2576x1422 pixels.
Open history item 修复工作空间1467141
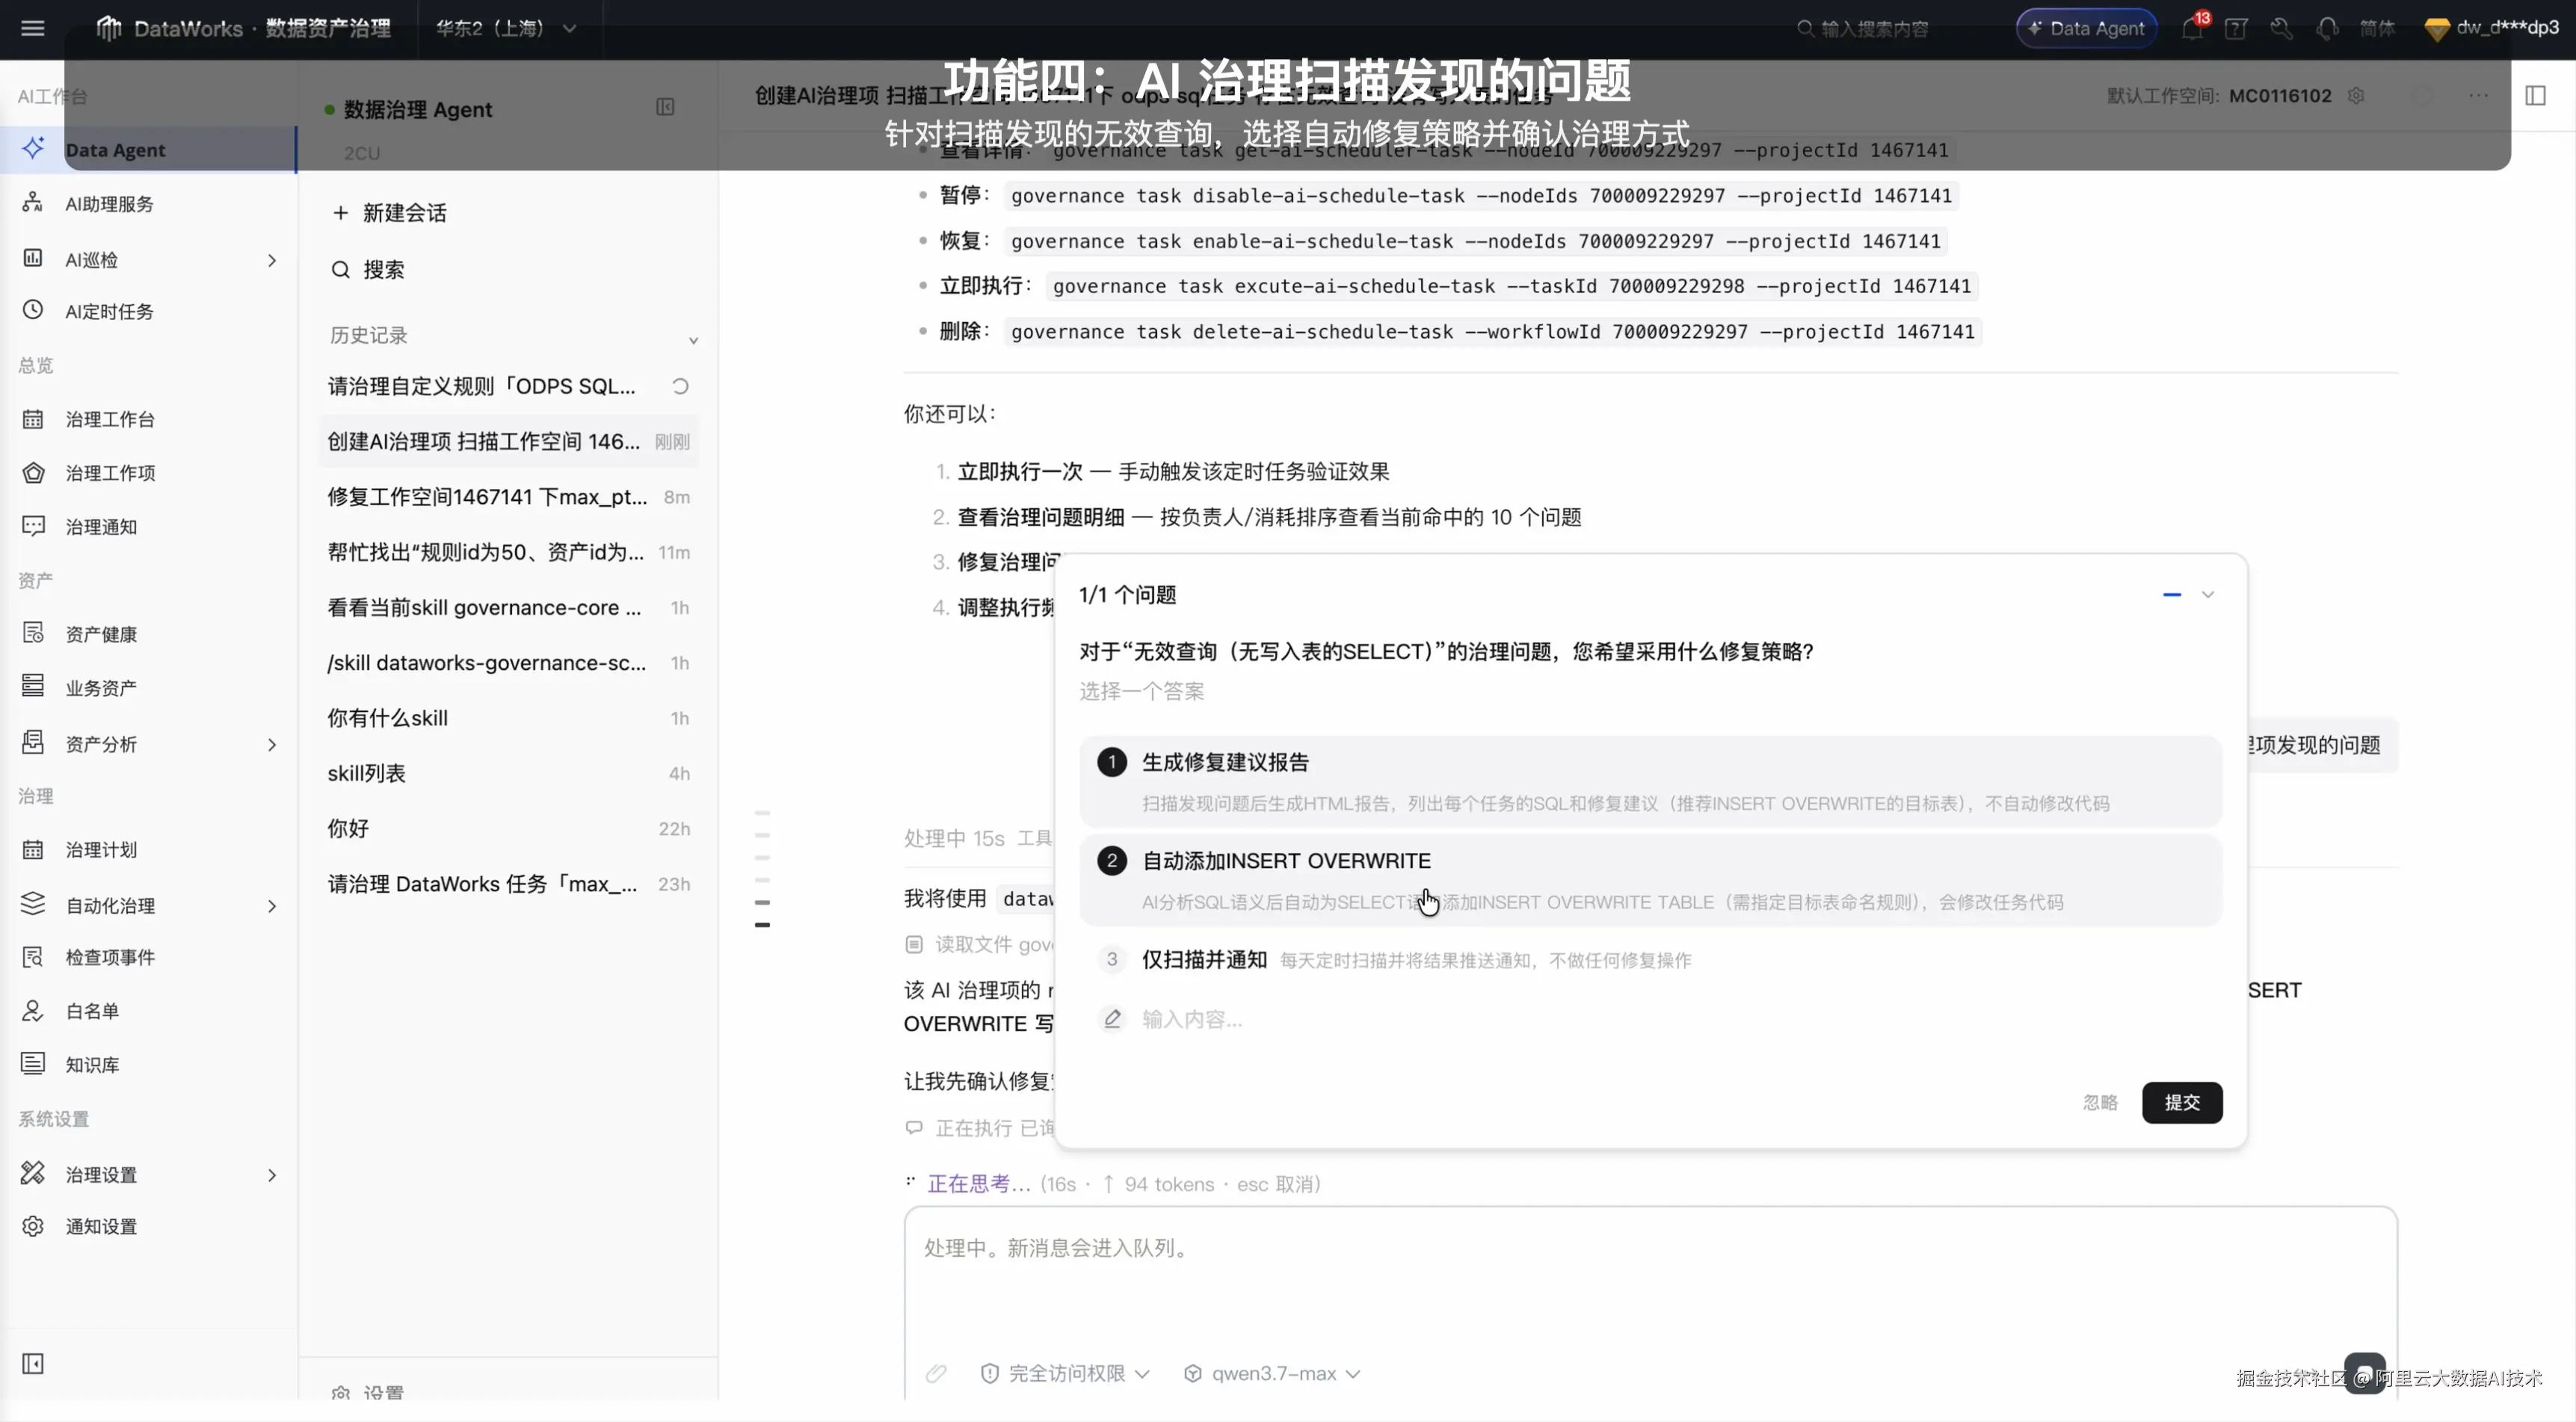509,497
